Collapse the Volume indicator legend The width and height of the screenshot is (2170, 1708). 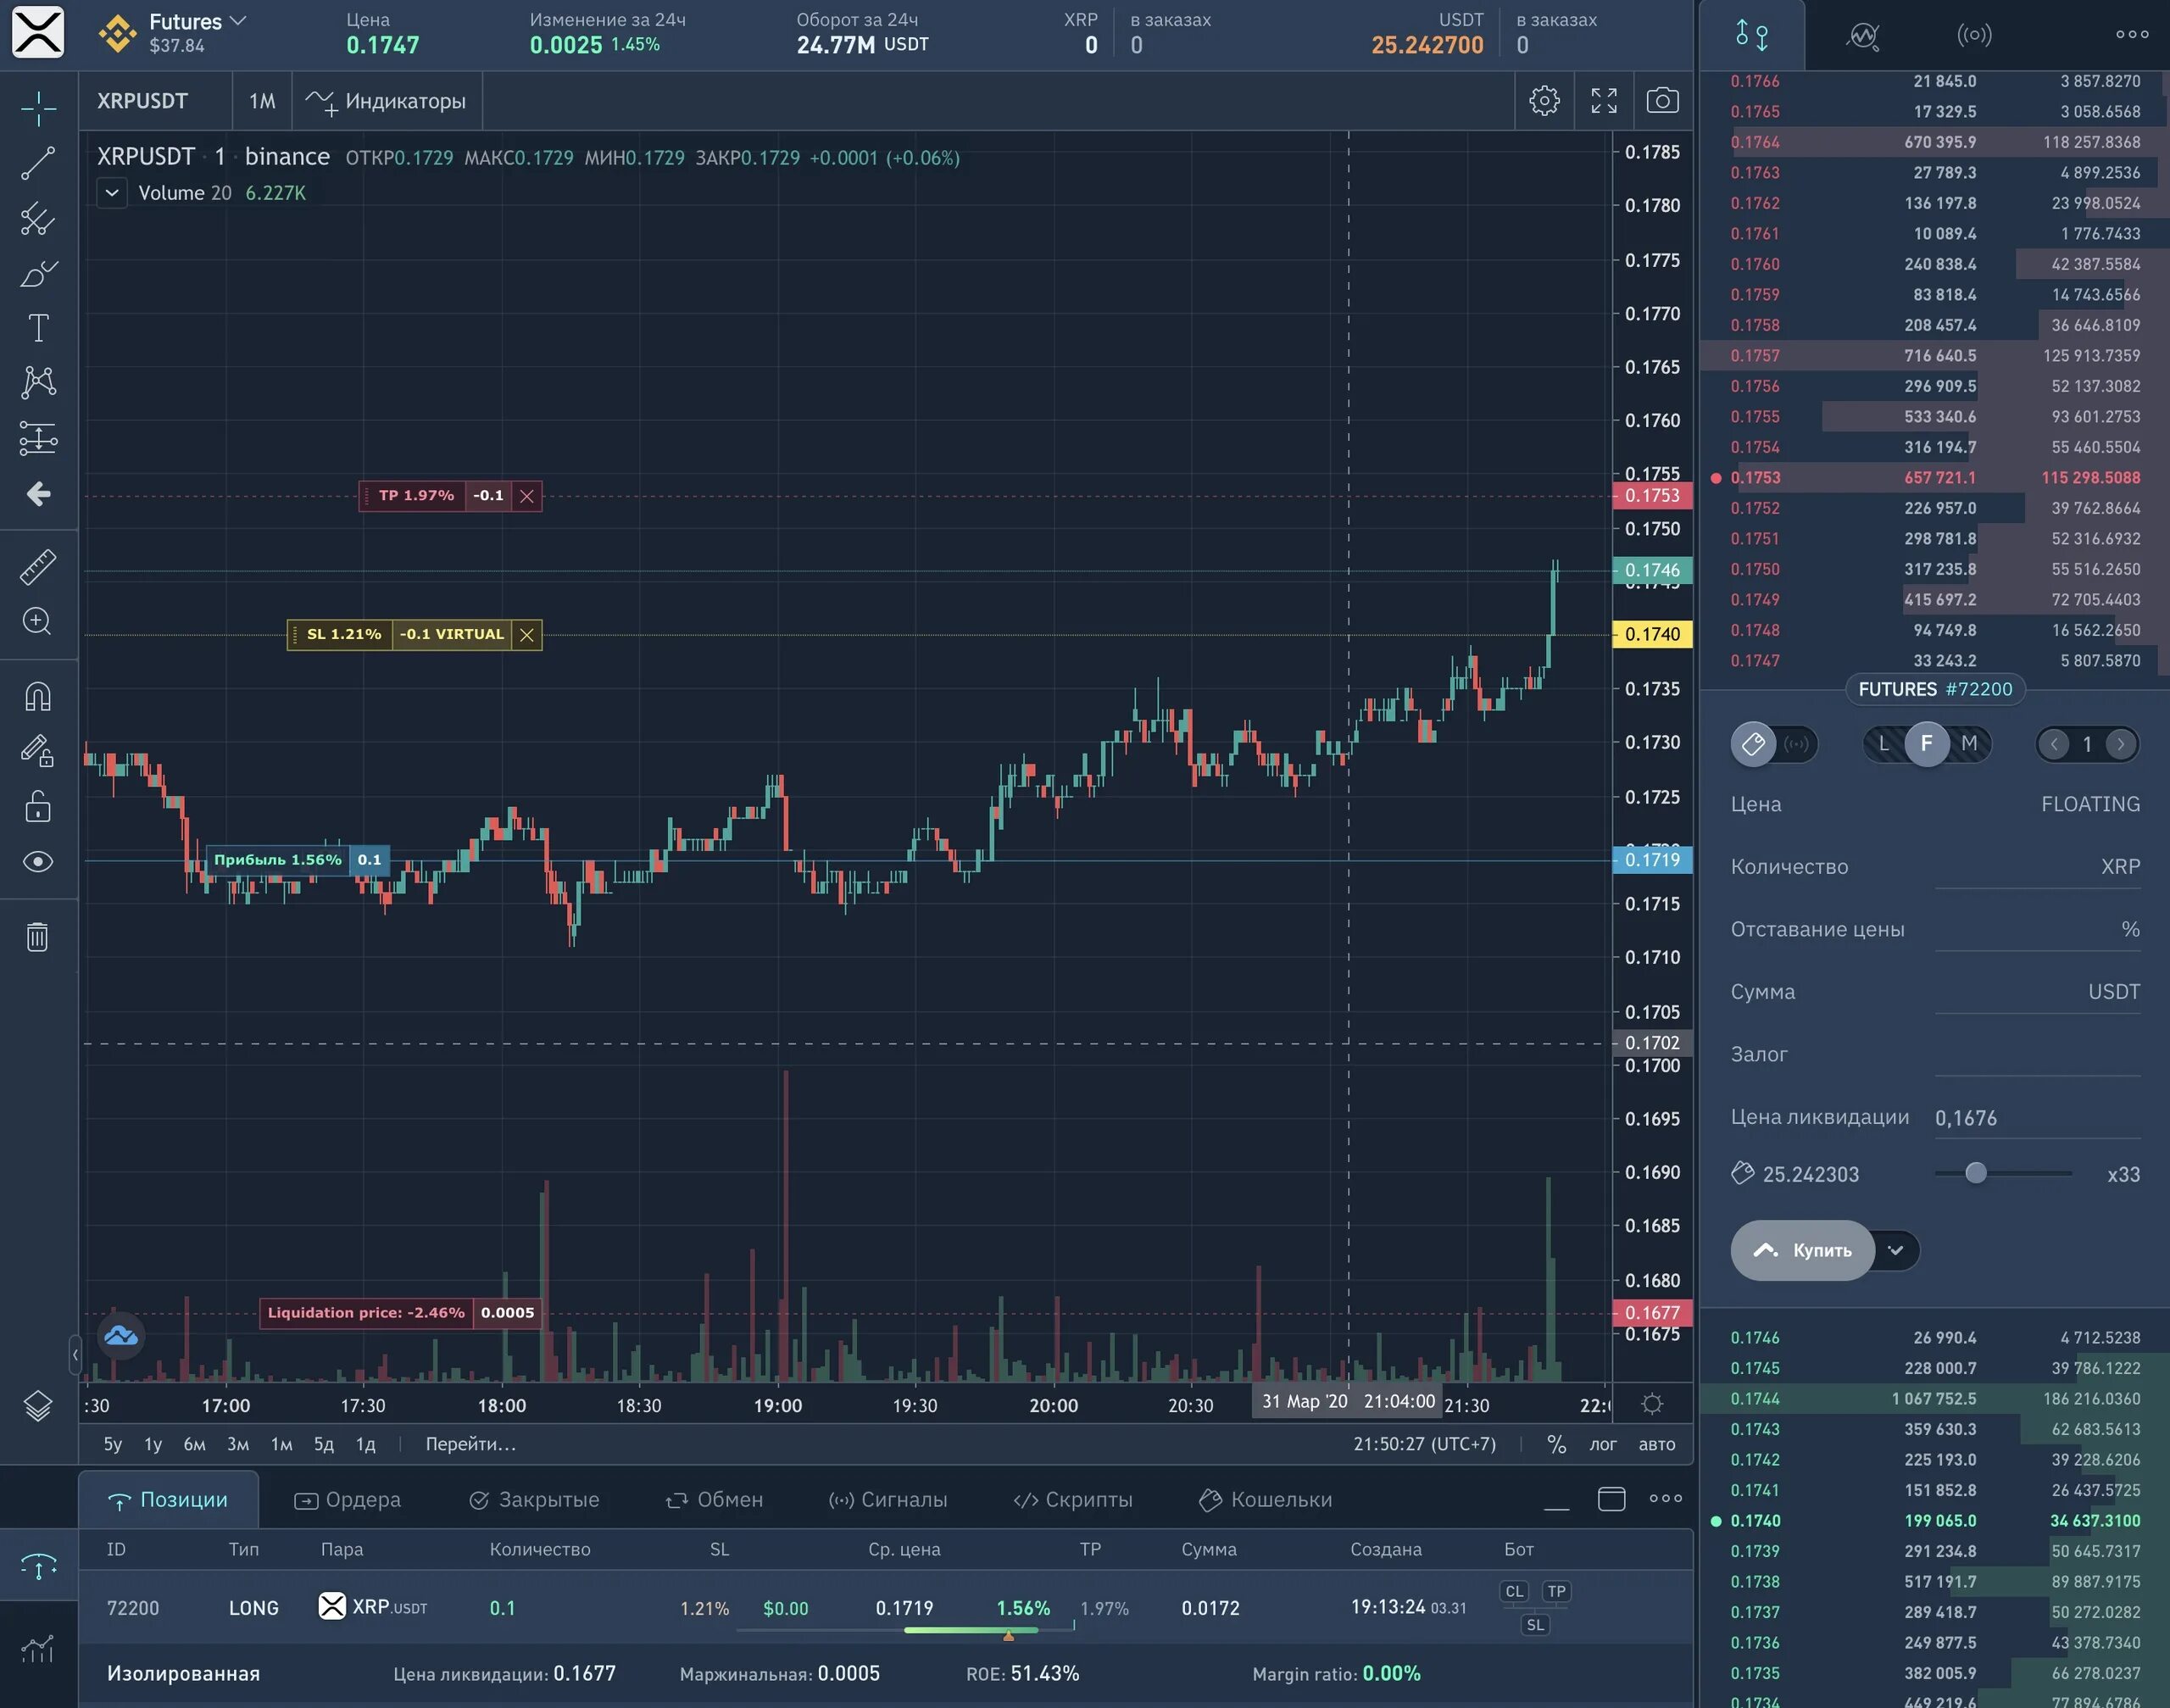[112, 193]
